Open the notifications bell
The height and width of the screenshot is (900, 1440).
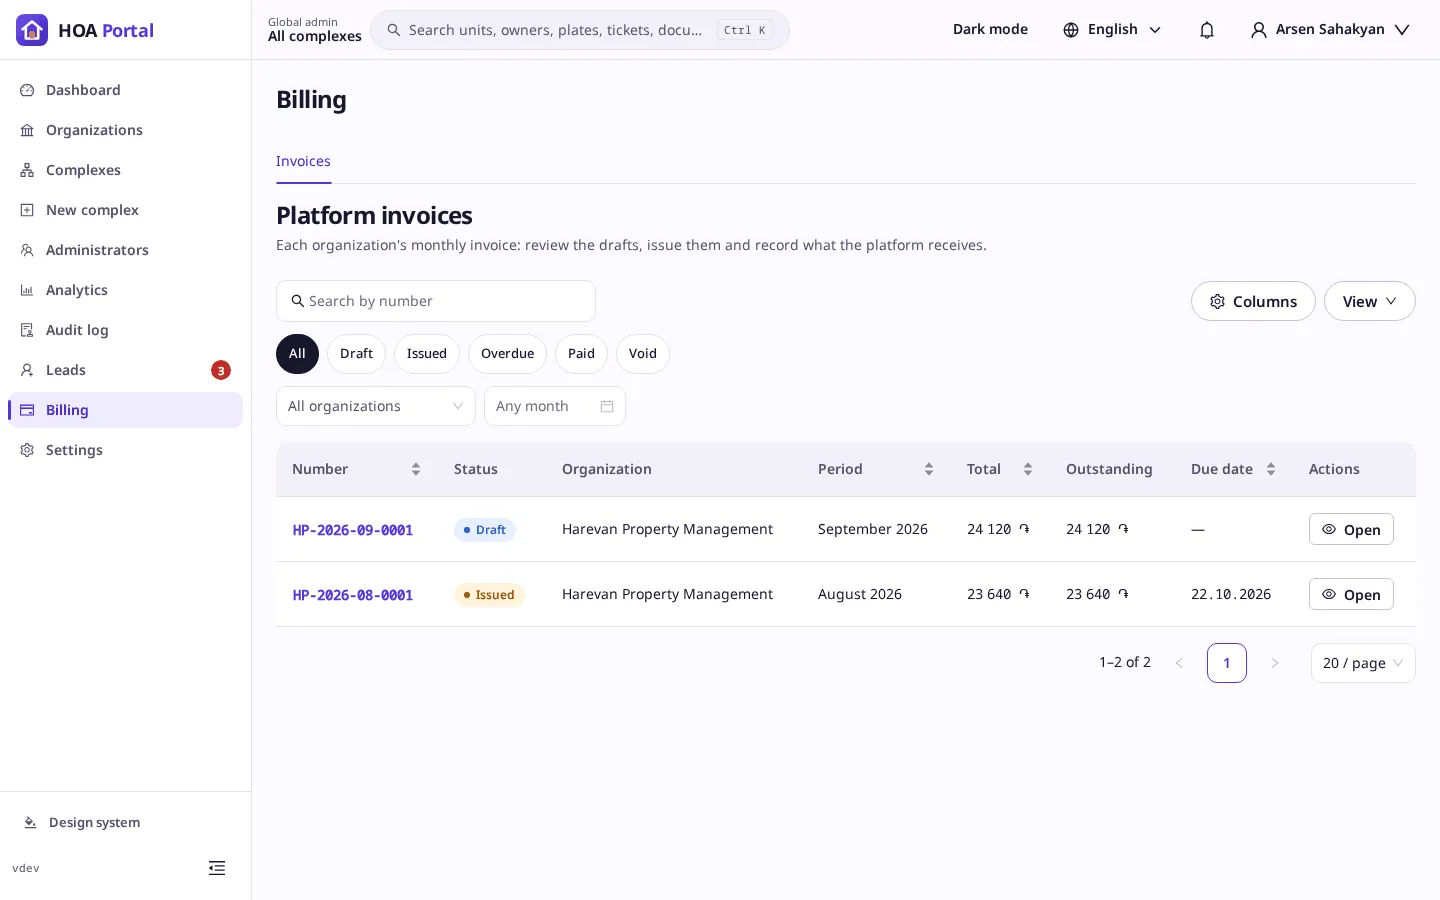[x=1207, y=30]
